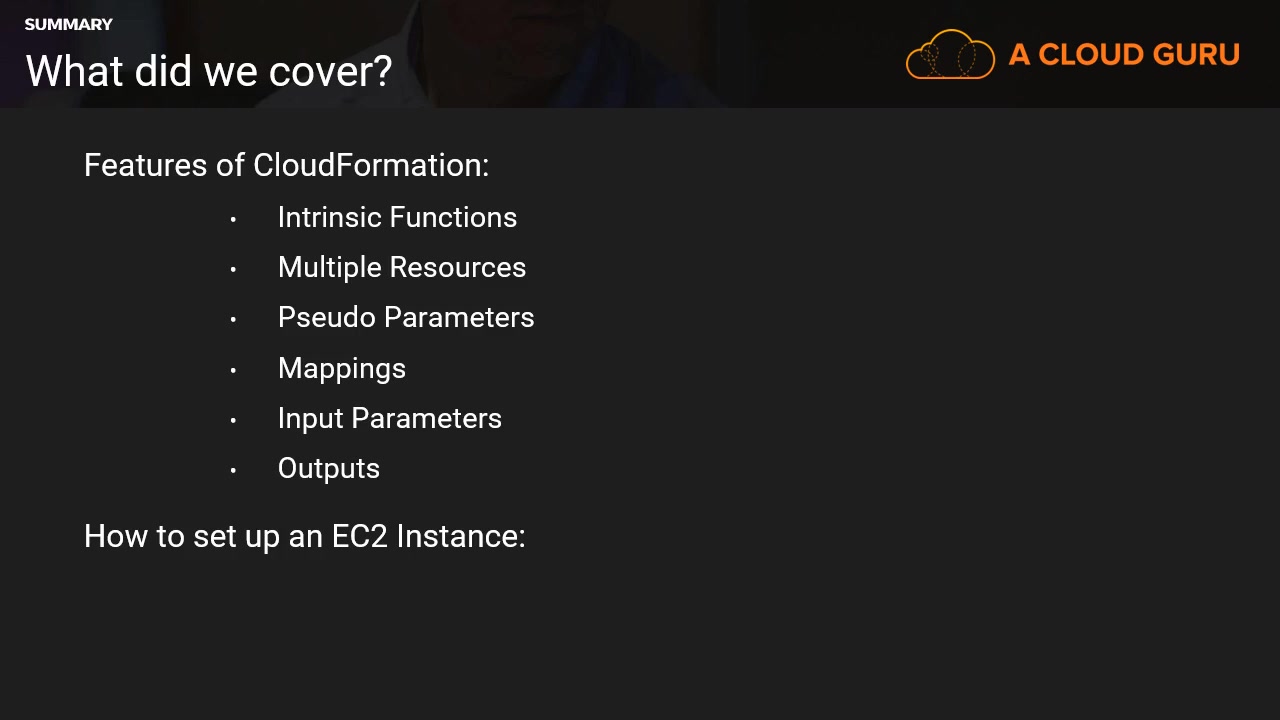Screen dimensions: 1280x720
Task: Click the bullet dot beside Multiple Resources
Action: tap(233, 269)
